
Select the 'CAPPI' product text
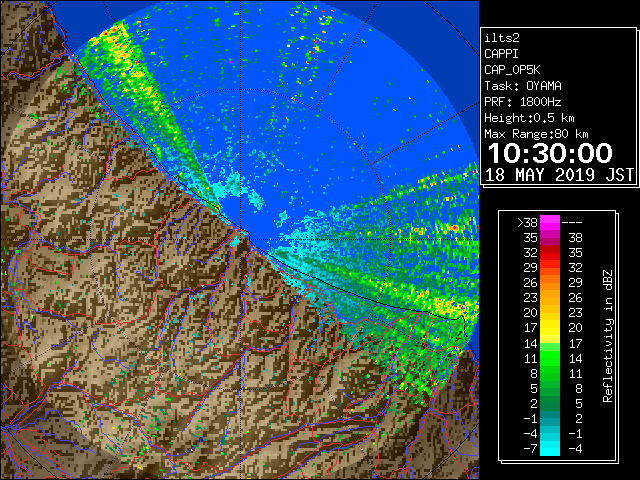coord(501,54)
